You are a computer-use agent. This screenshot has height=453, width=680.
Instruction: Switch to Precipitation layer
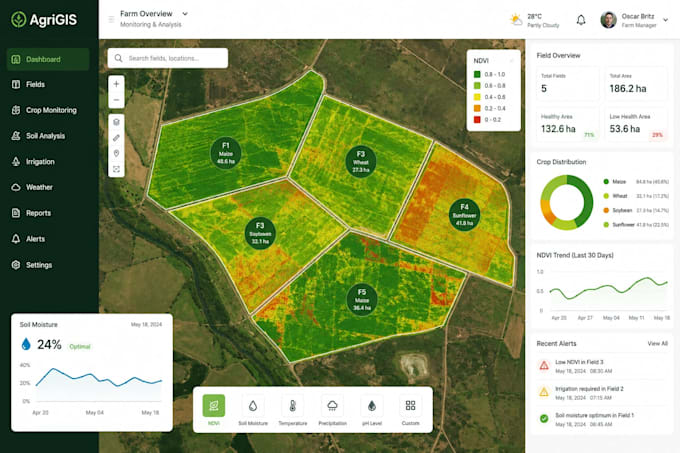tap(333, 410)
